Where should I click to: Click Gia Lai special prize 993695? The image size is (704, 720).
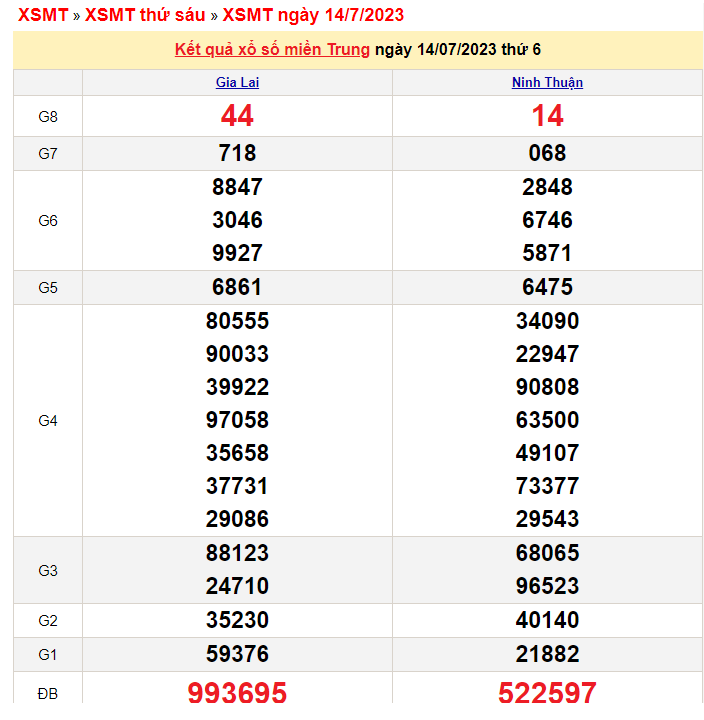(x=237, y=692)
